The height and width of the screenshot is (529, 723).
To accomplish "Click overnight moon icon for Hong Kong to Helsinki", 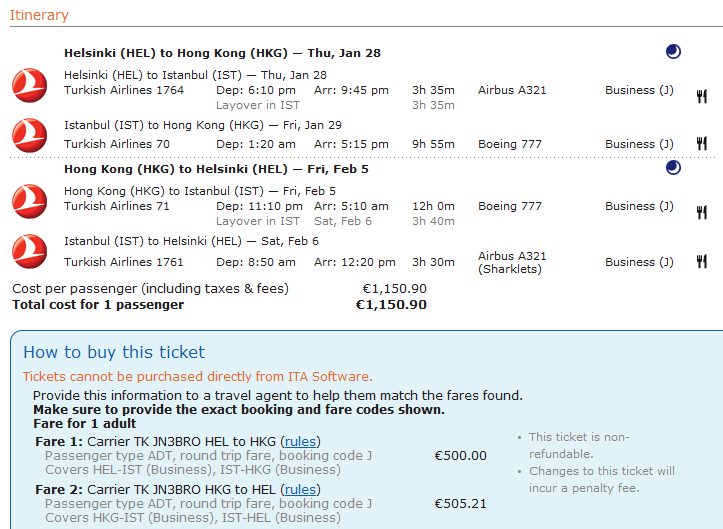I will 673,168.
